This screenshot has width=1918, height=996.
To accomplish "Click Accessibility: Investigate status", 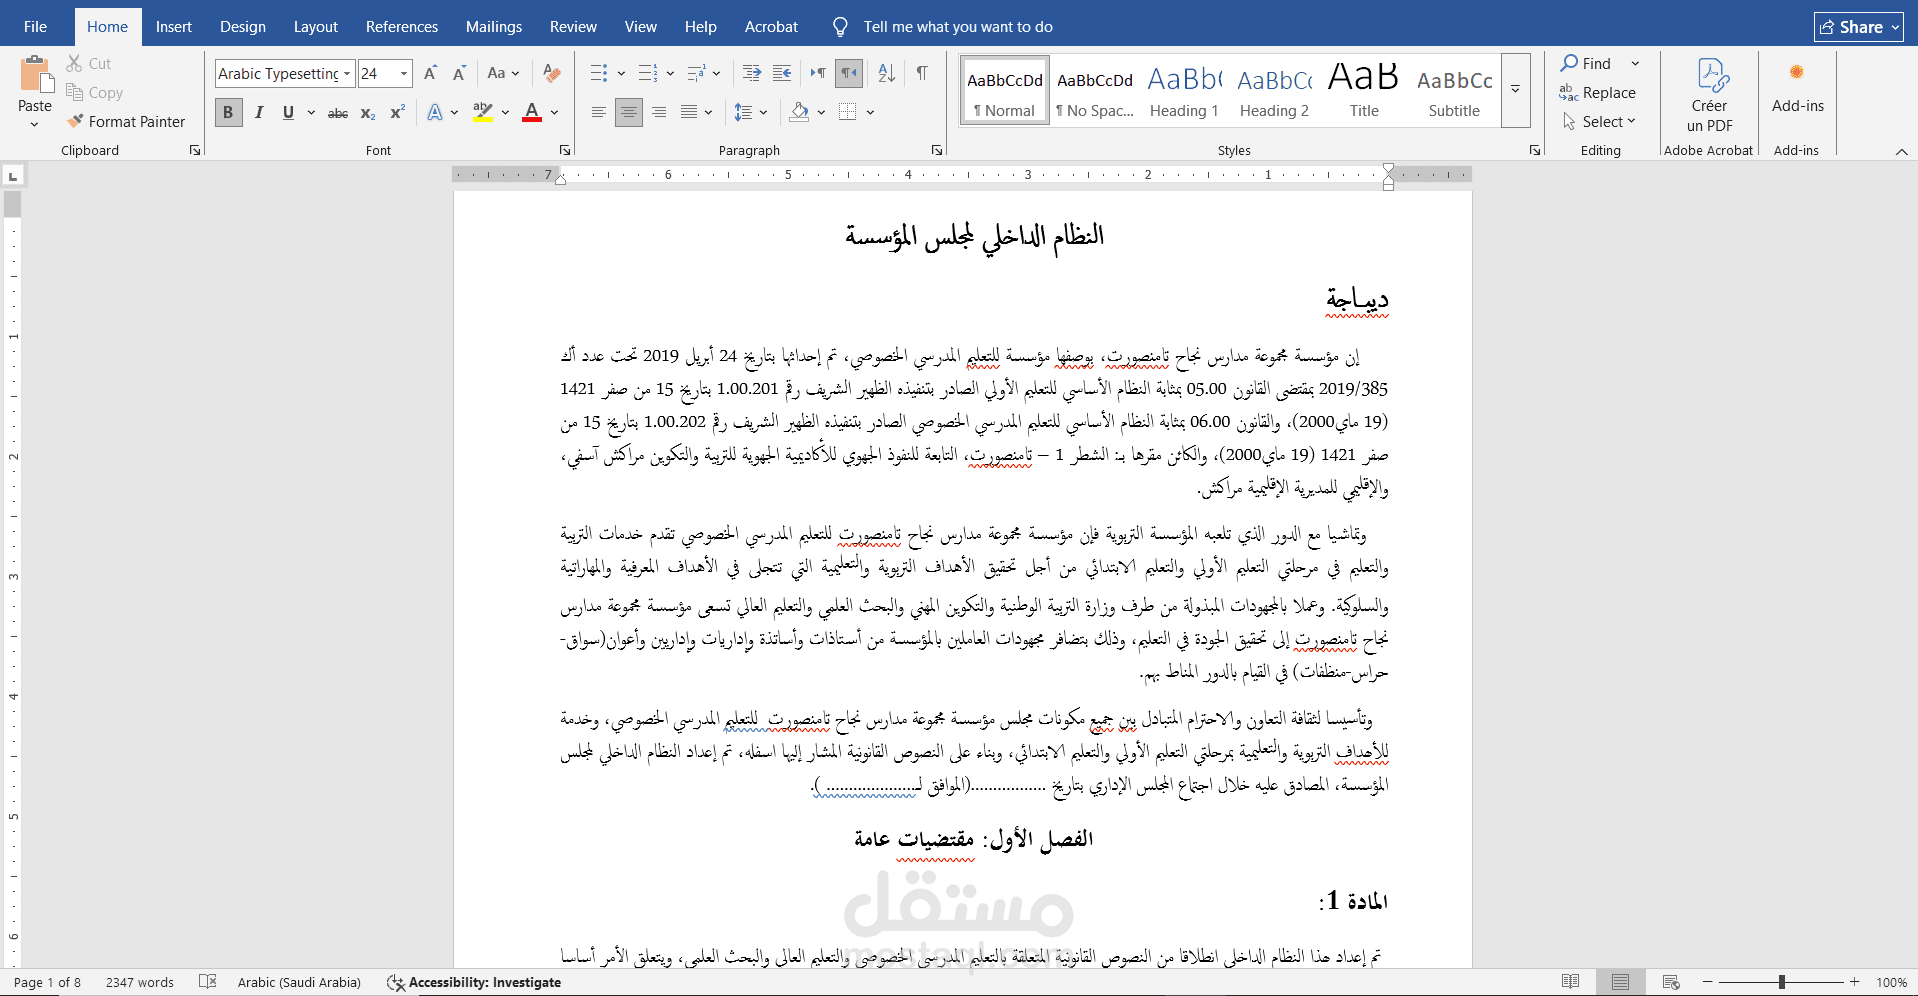I will [x=474, y=982].
